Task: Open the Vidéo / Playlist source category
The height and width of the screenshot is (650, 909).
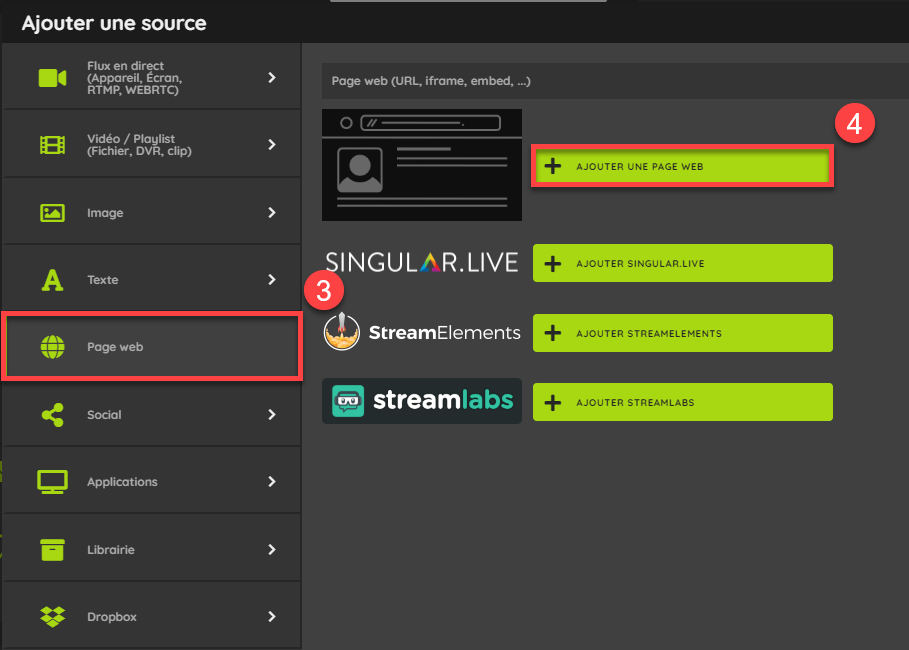Action: pos(151,144)
